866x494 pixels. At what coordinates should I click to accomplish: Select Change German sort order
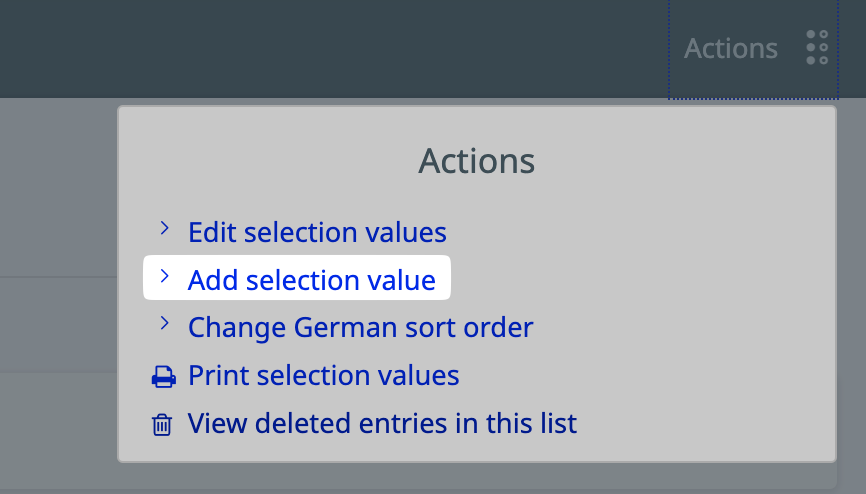360,328
